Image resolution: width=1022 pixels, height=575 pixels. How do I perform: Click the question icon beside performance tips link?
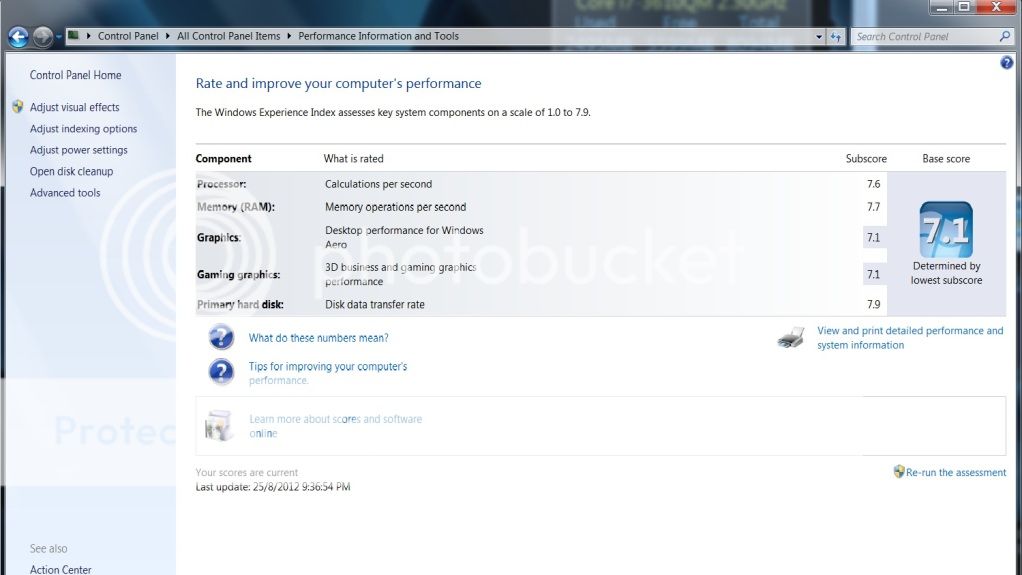pos(221,372)
